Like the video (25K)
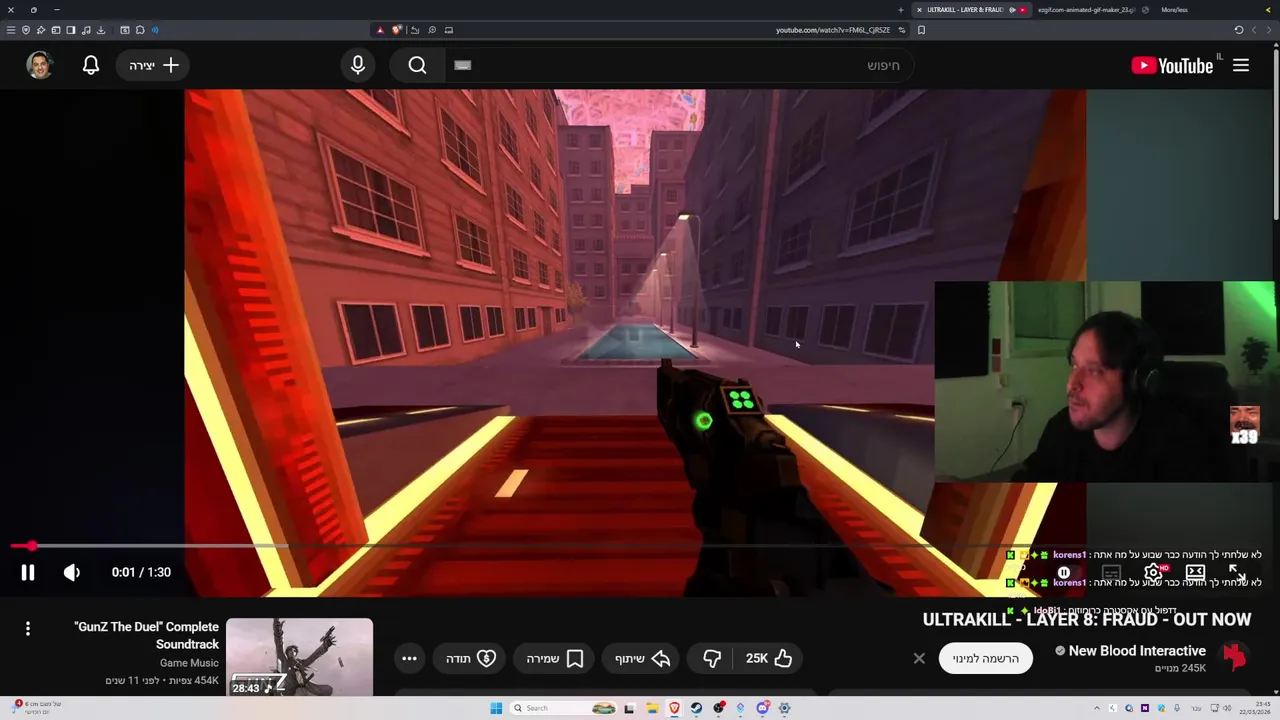This screenshot has width=1280, height=720. pyautogui.click(x=769, y=658)
